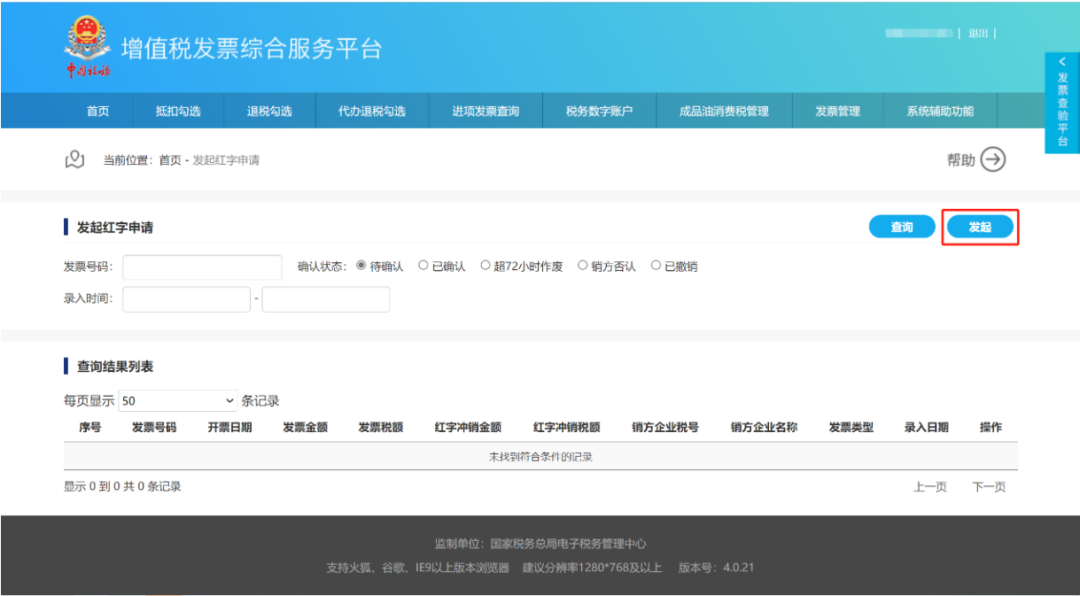Select the 超72小时作废 radio option
This screenshot has height=596, width=1080.
(x=486, y=266)
